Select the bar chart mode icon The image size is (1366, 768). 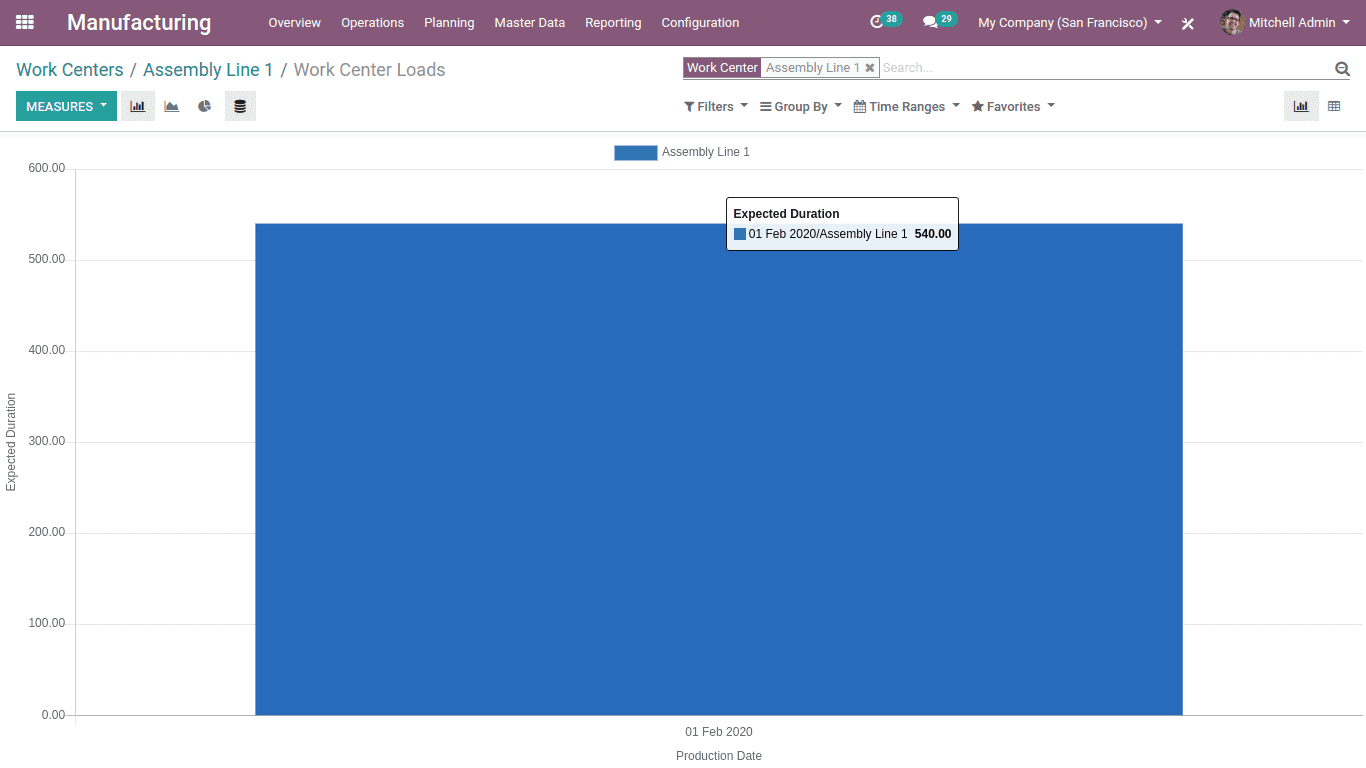coord(138,106)
